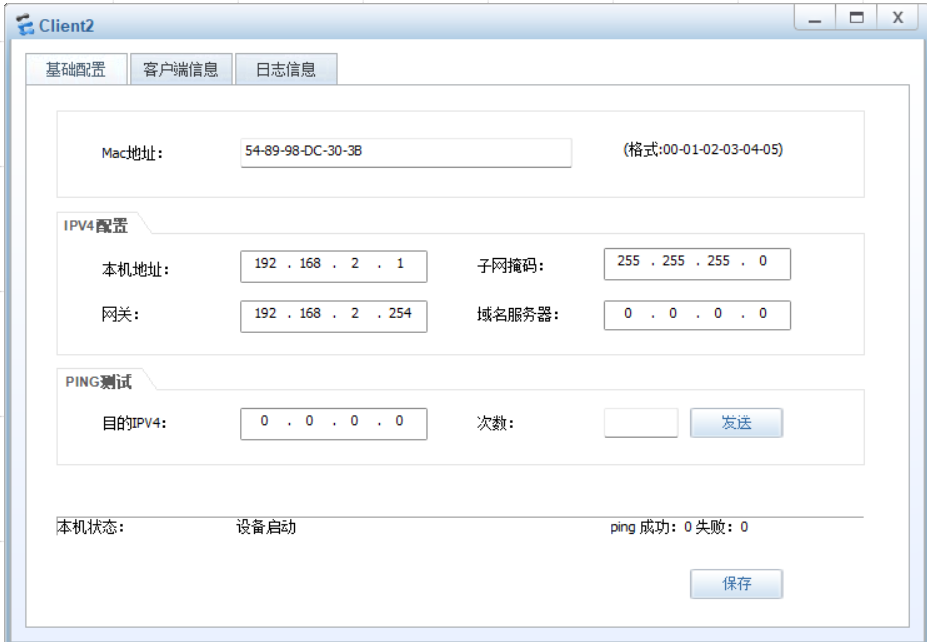Click the 子网掩码 label
Viewport: 927px width, 642px height.
click(x=510, y=266)
